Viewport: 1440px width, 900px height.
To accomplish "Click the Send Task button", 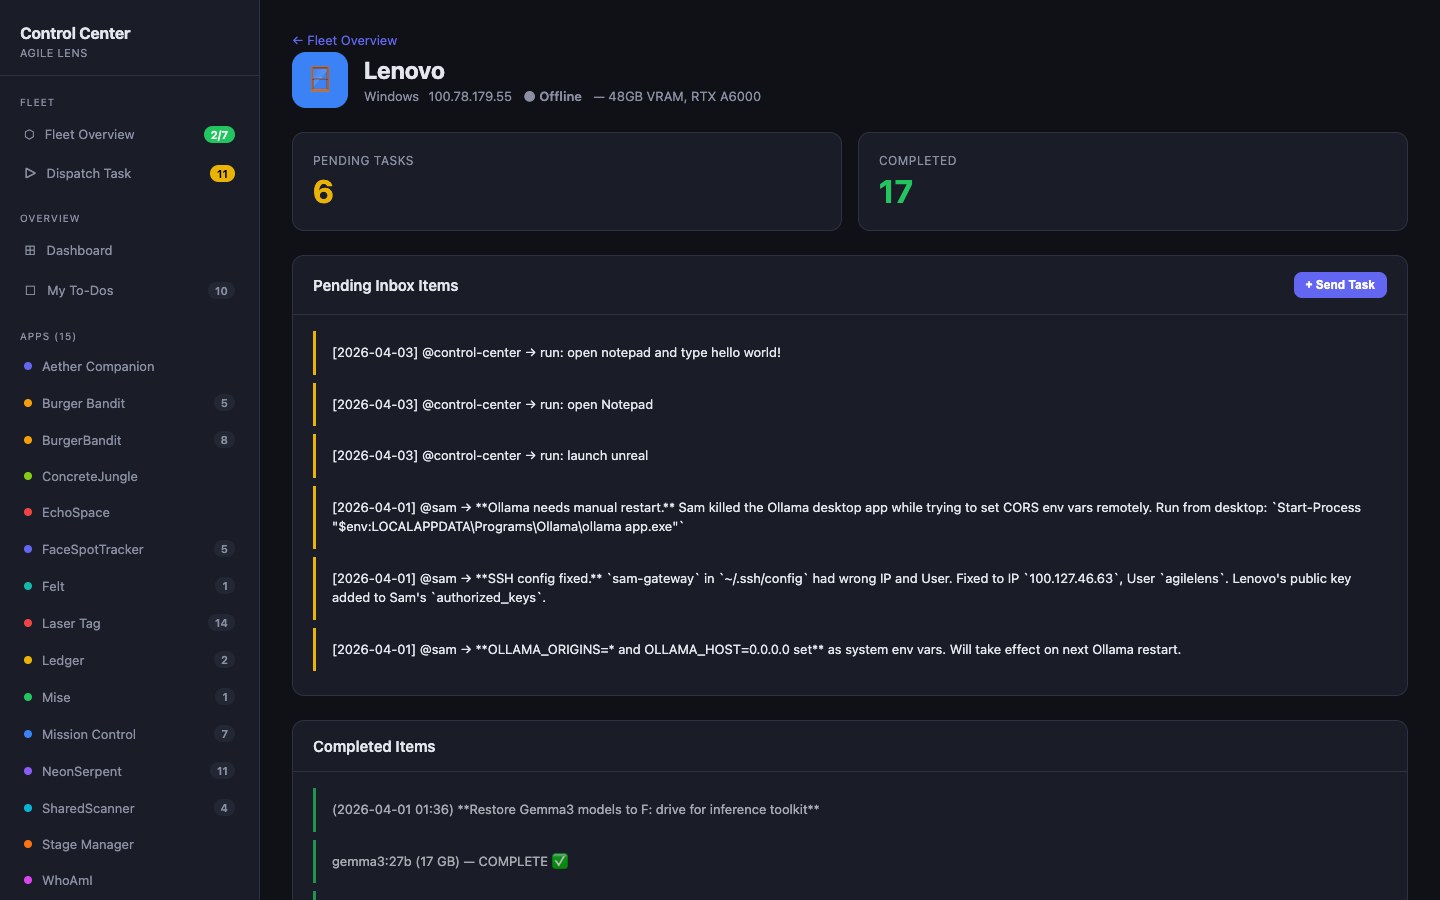I will click(x=1340, y=285).
